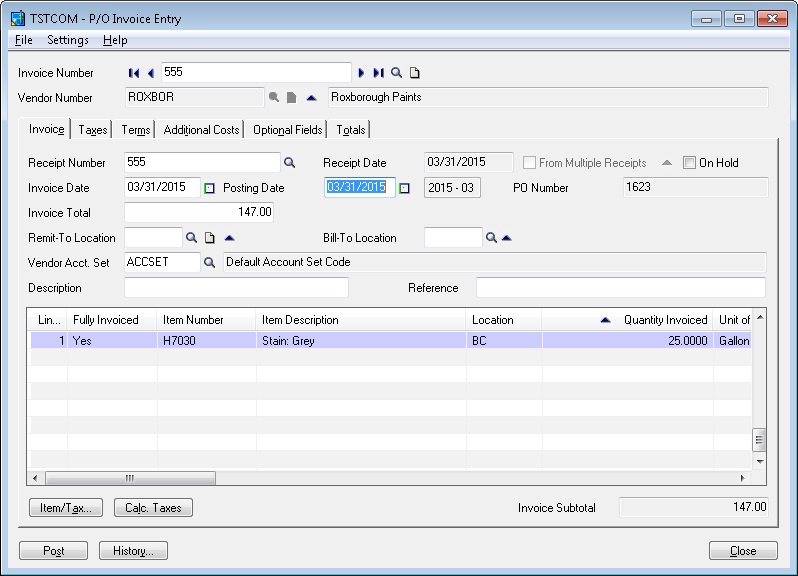
Task: Jump to last invoice record
Action: 378,73
